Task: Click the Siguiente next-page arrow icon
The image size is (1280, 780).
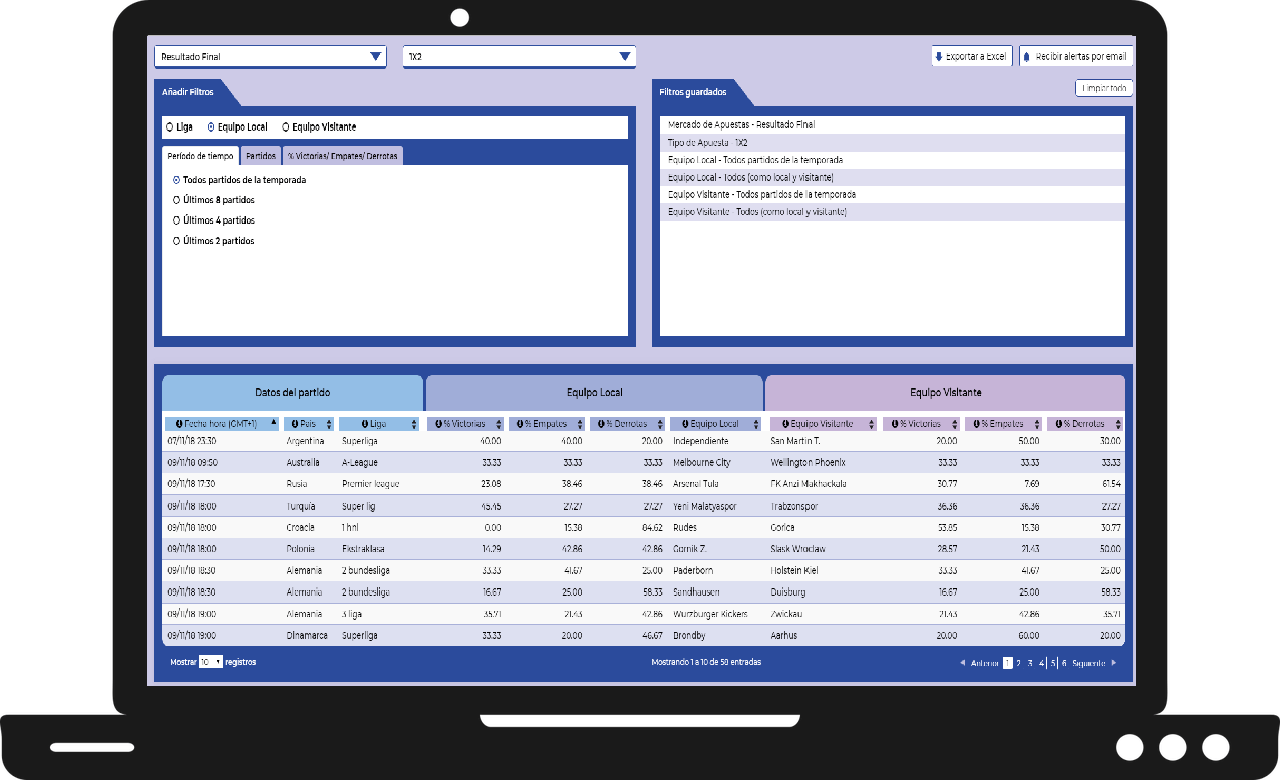Action: point(1114,662)
